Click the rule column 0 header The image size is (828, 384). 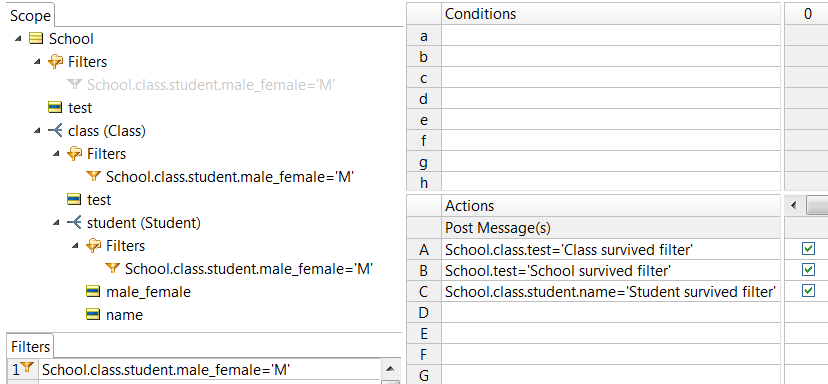click(807, 14)
